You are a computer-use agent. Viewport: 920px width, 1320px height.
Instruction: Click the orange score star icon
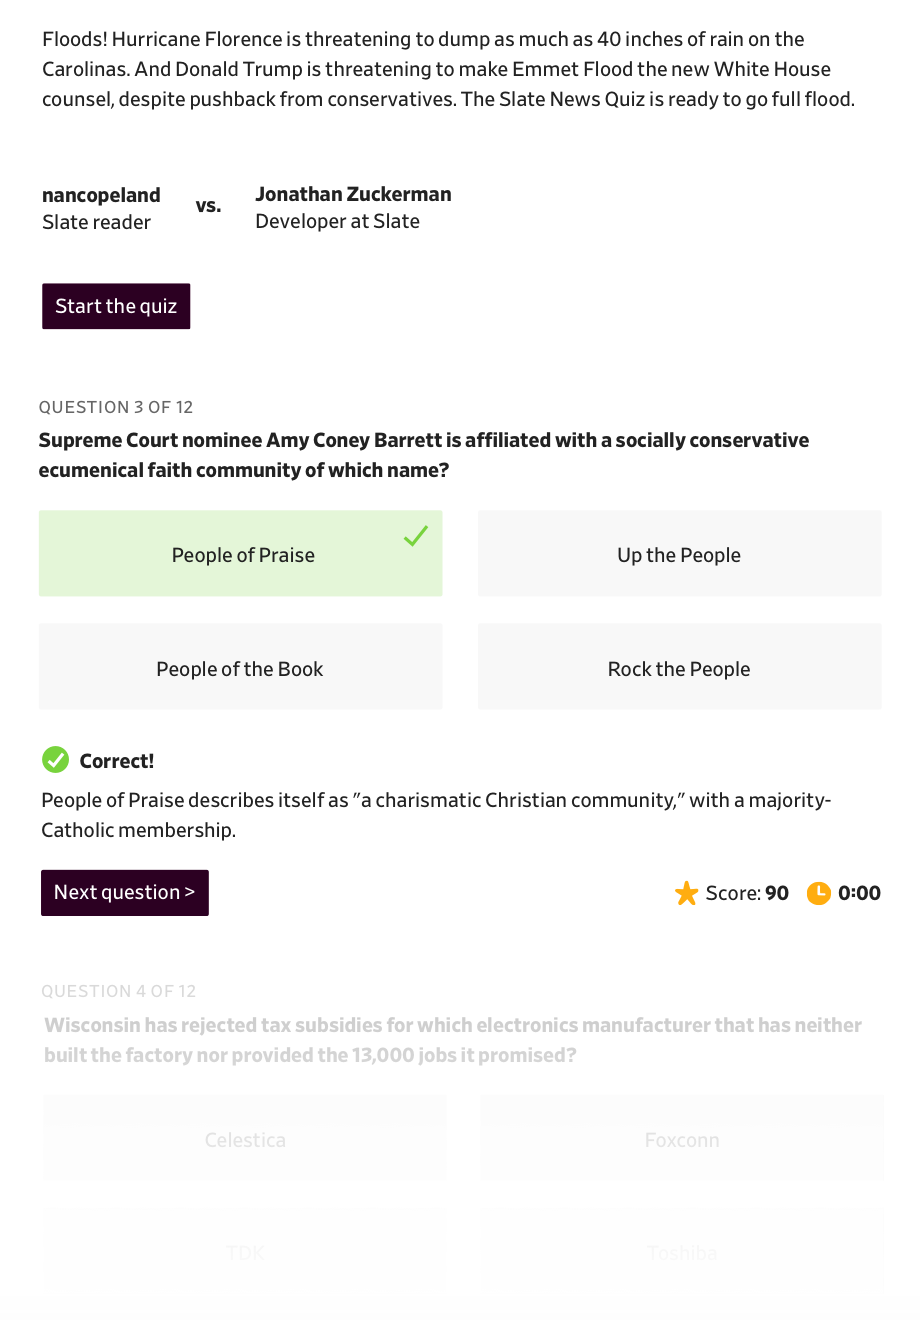(x=687, y=893)
